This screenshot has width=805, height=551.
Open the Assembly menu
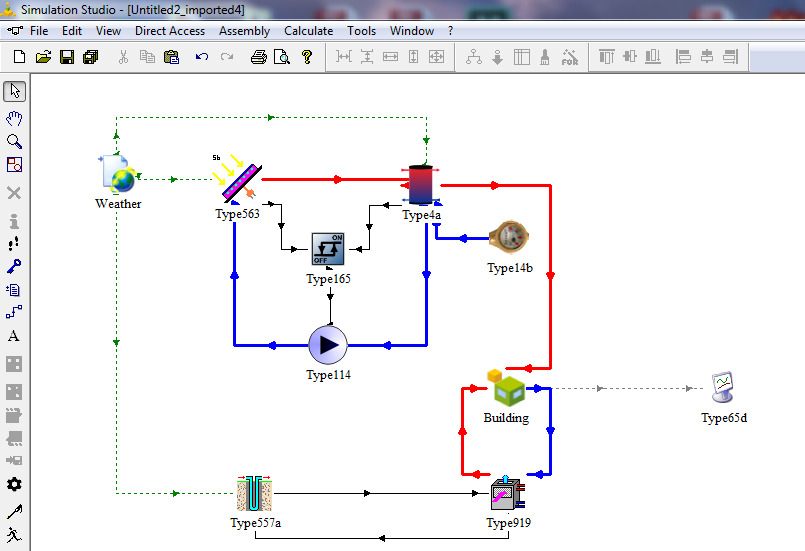coord(244,31)
